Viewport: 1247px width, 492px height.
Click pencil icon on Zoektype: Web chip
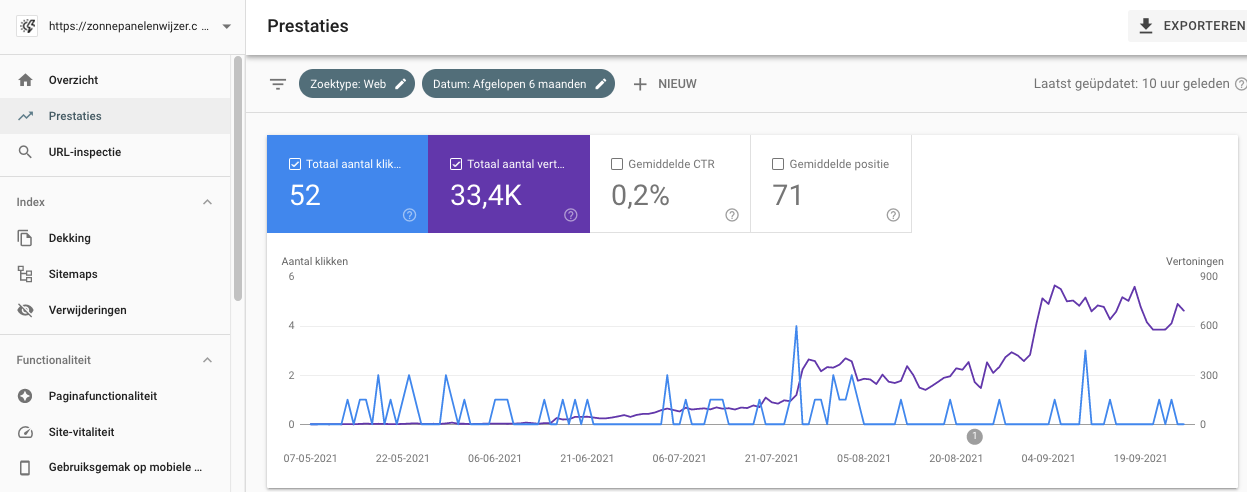(x=401, y=84)
